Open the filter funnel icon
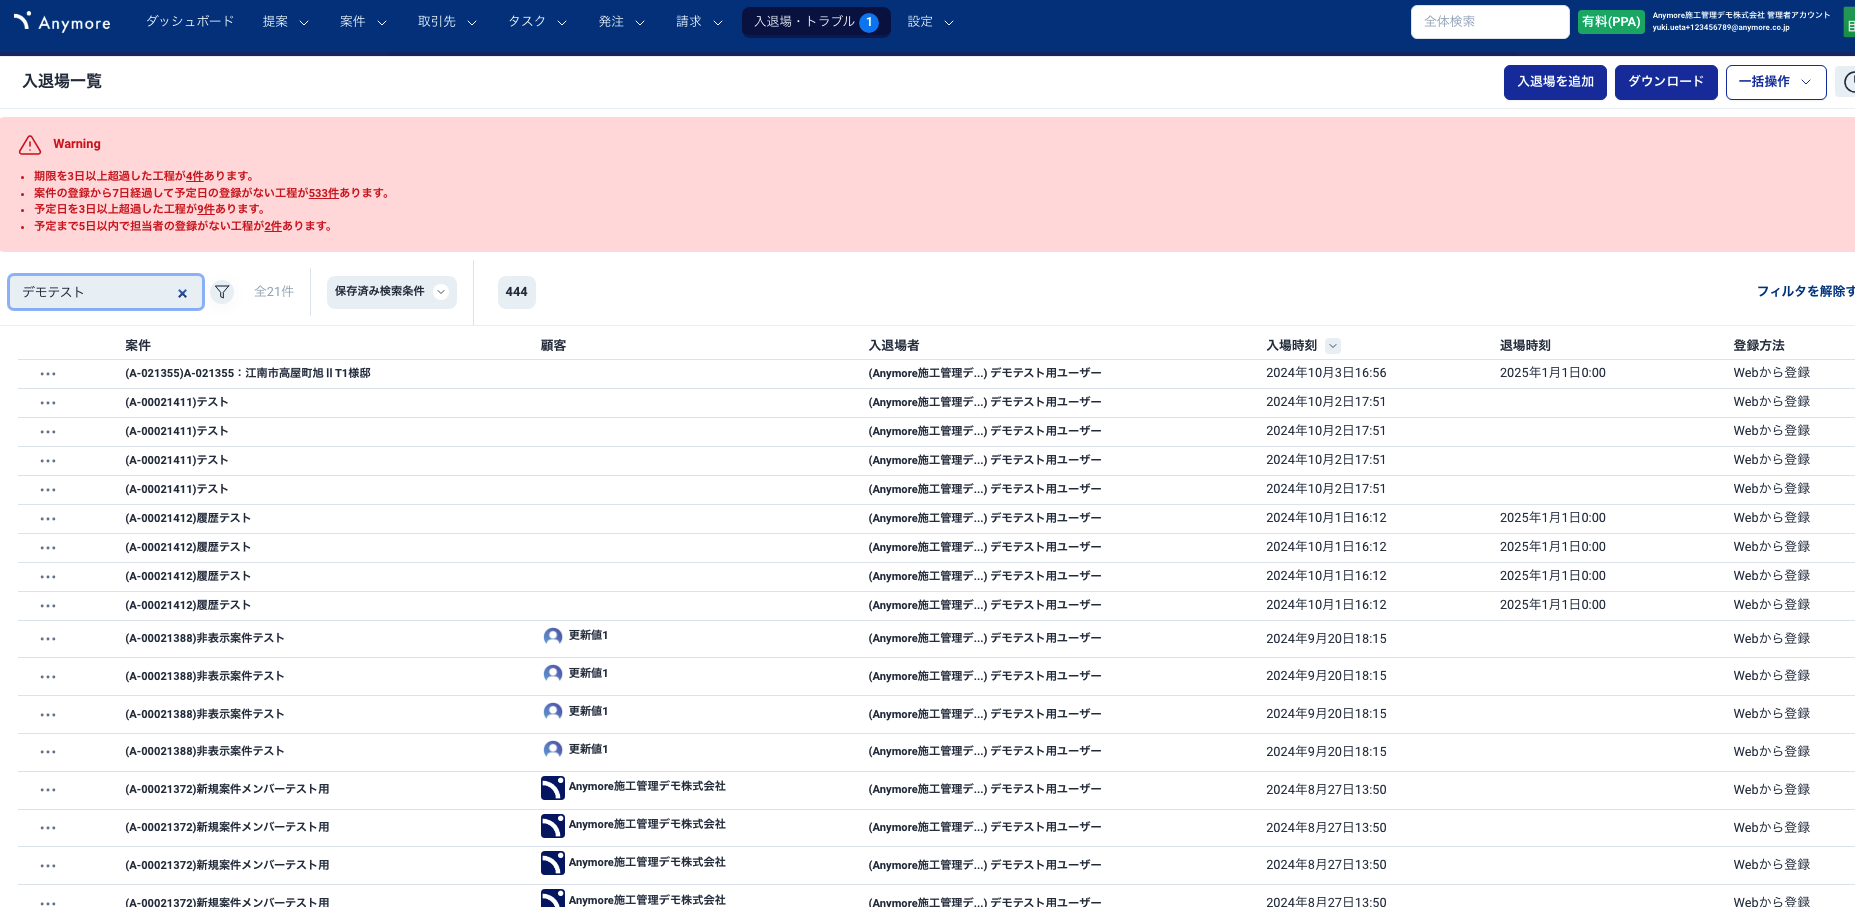This screenshot has width=1855, height=907. click(x=222, y=292)
